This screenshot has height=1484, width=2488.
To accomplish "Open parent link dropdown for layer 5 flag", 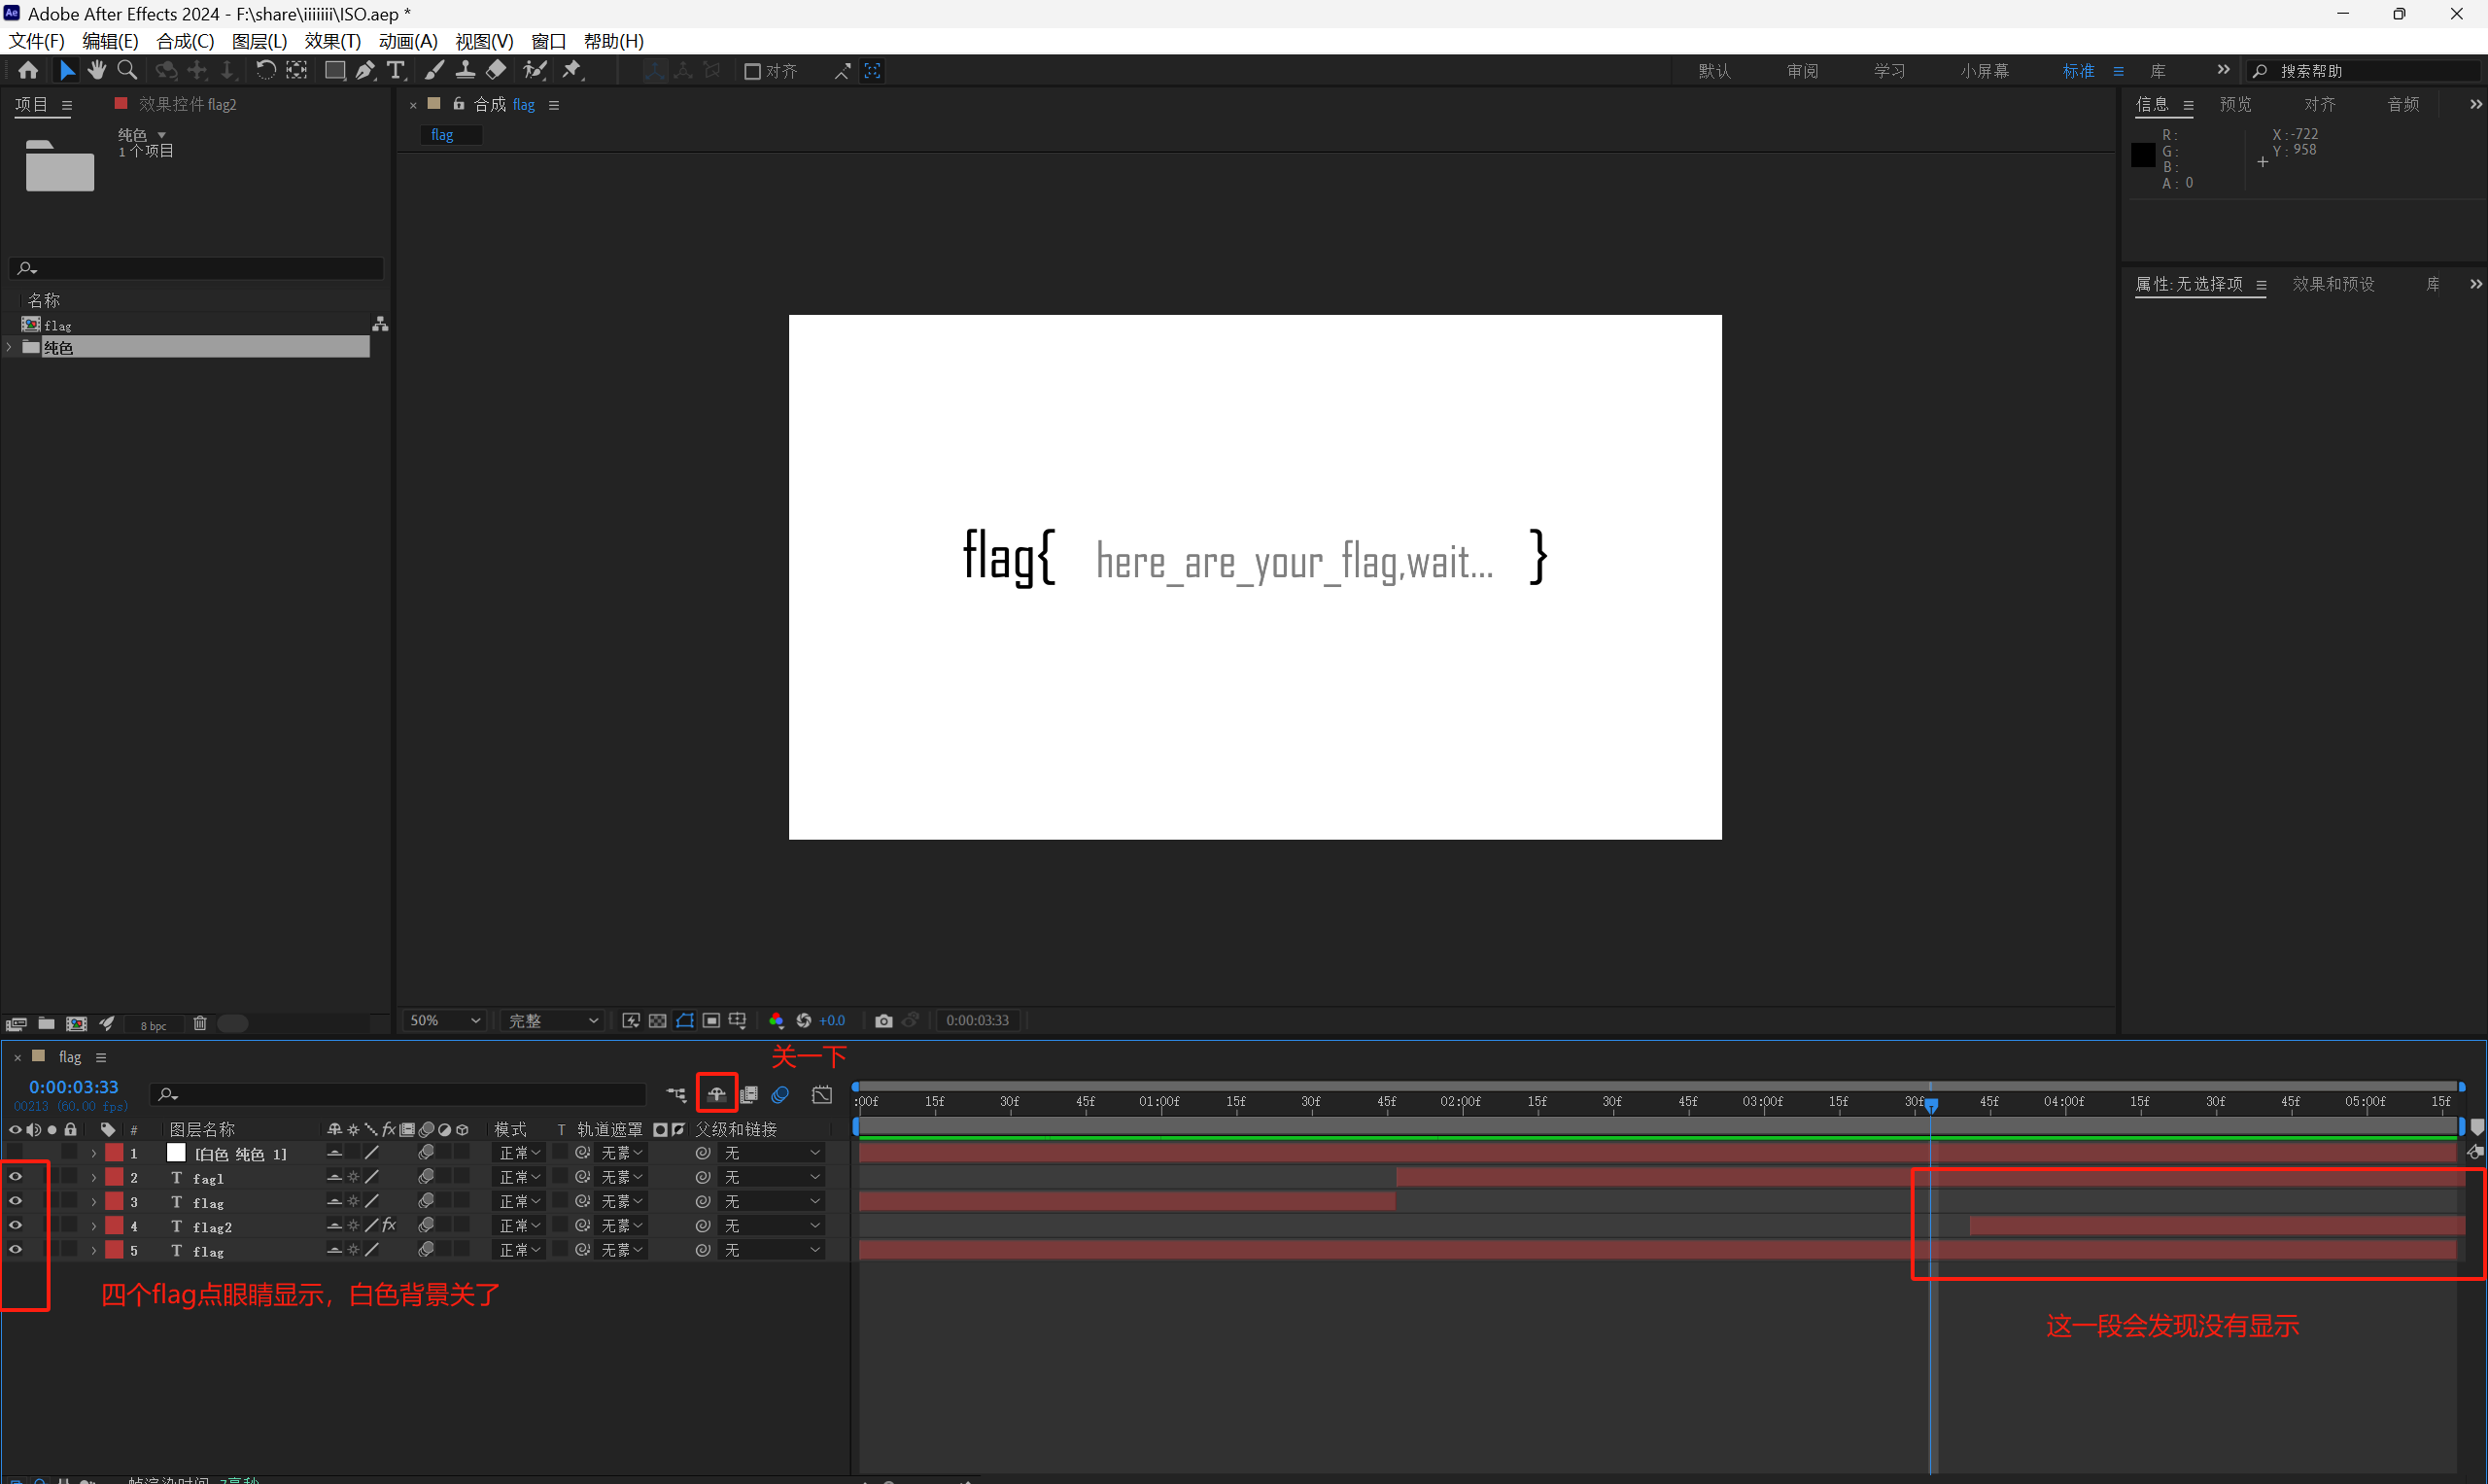I will [772, 1250].
